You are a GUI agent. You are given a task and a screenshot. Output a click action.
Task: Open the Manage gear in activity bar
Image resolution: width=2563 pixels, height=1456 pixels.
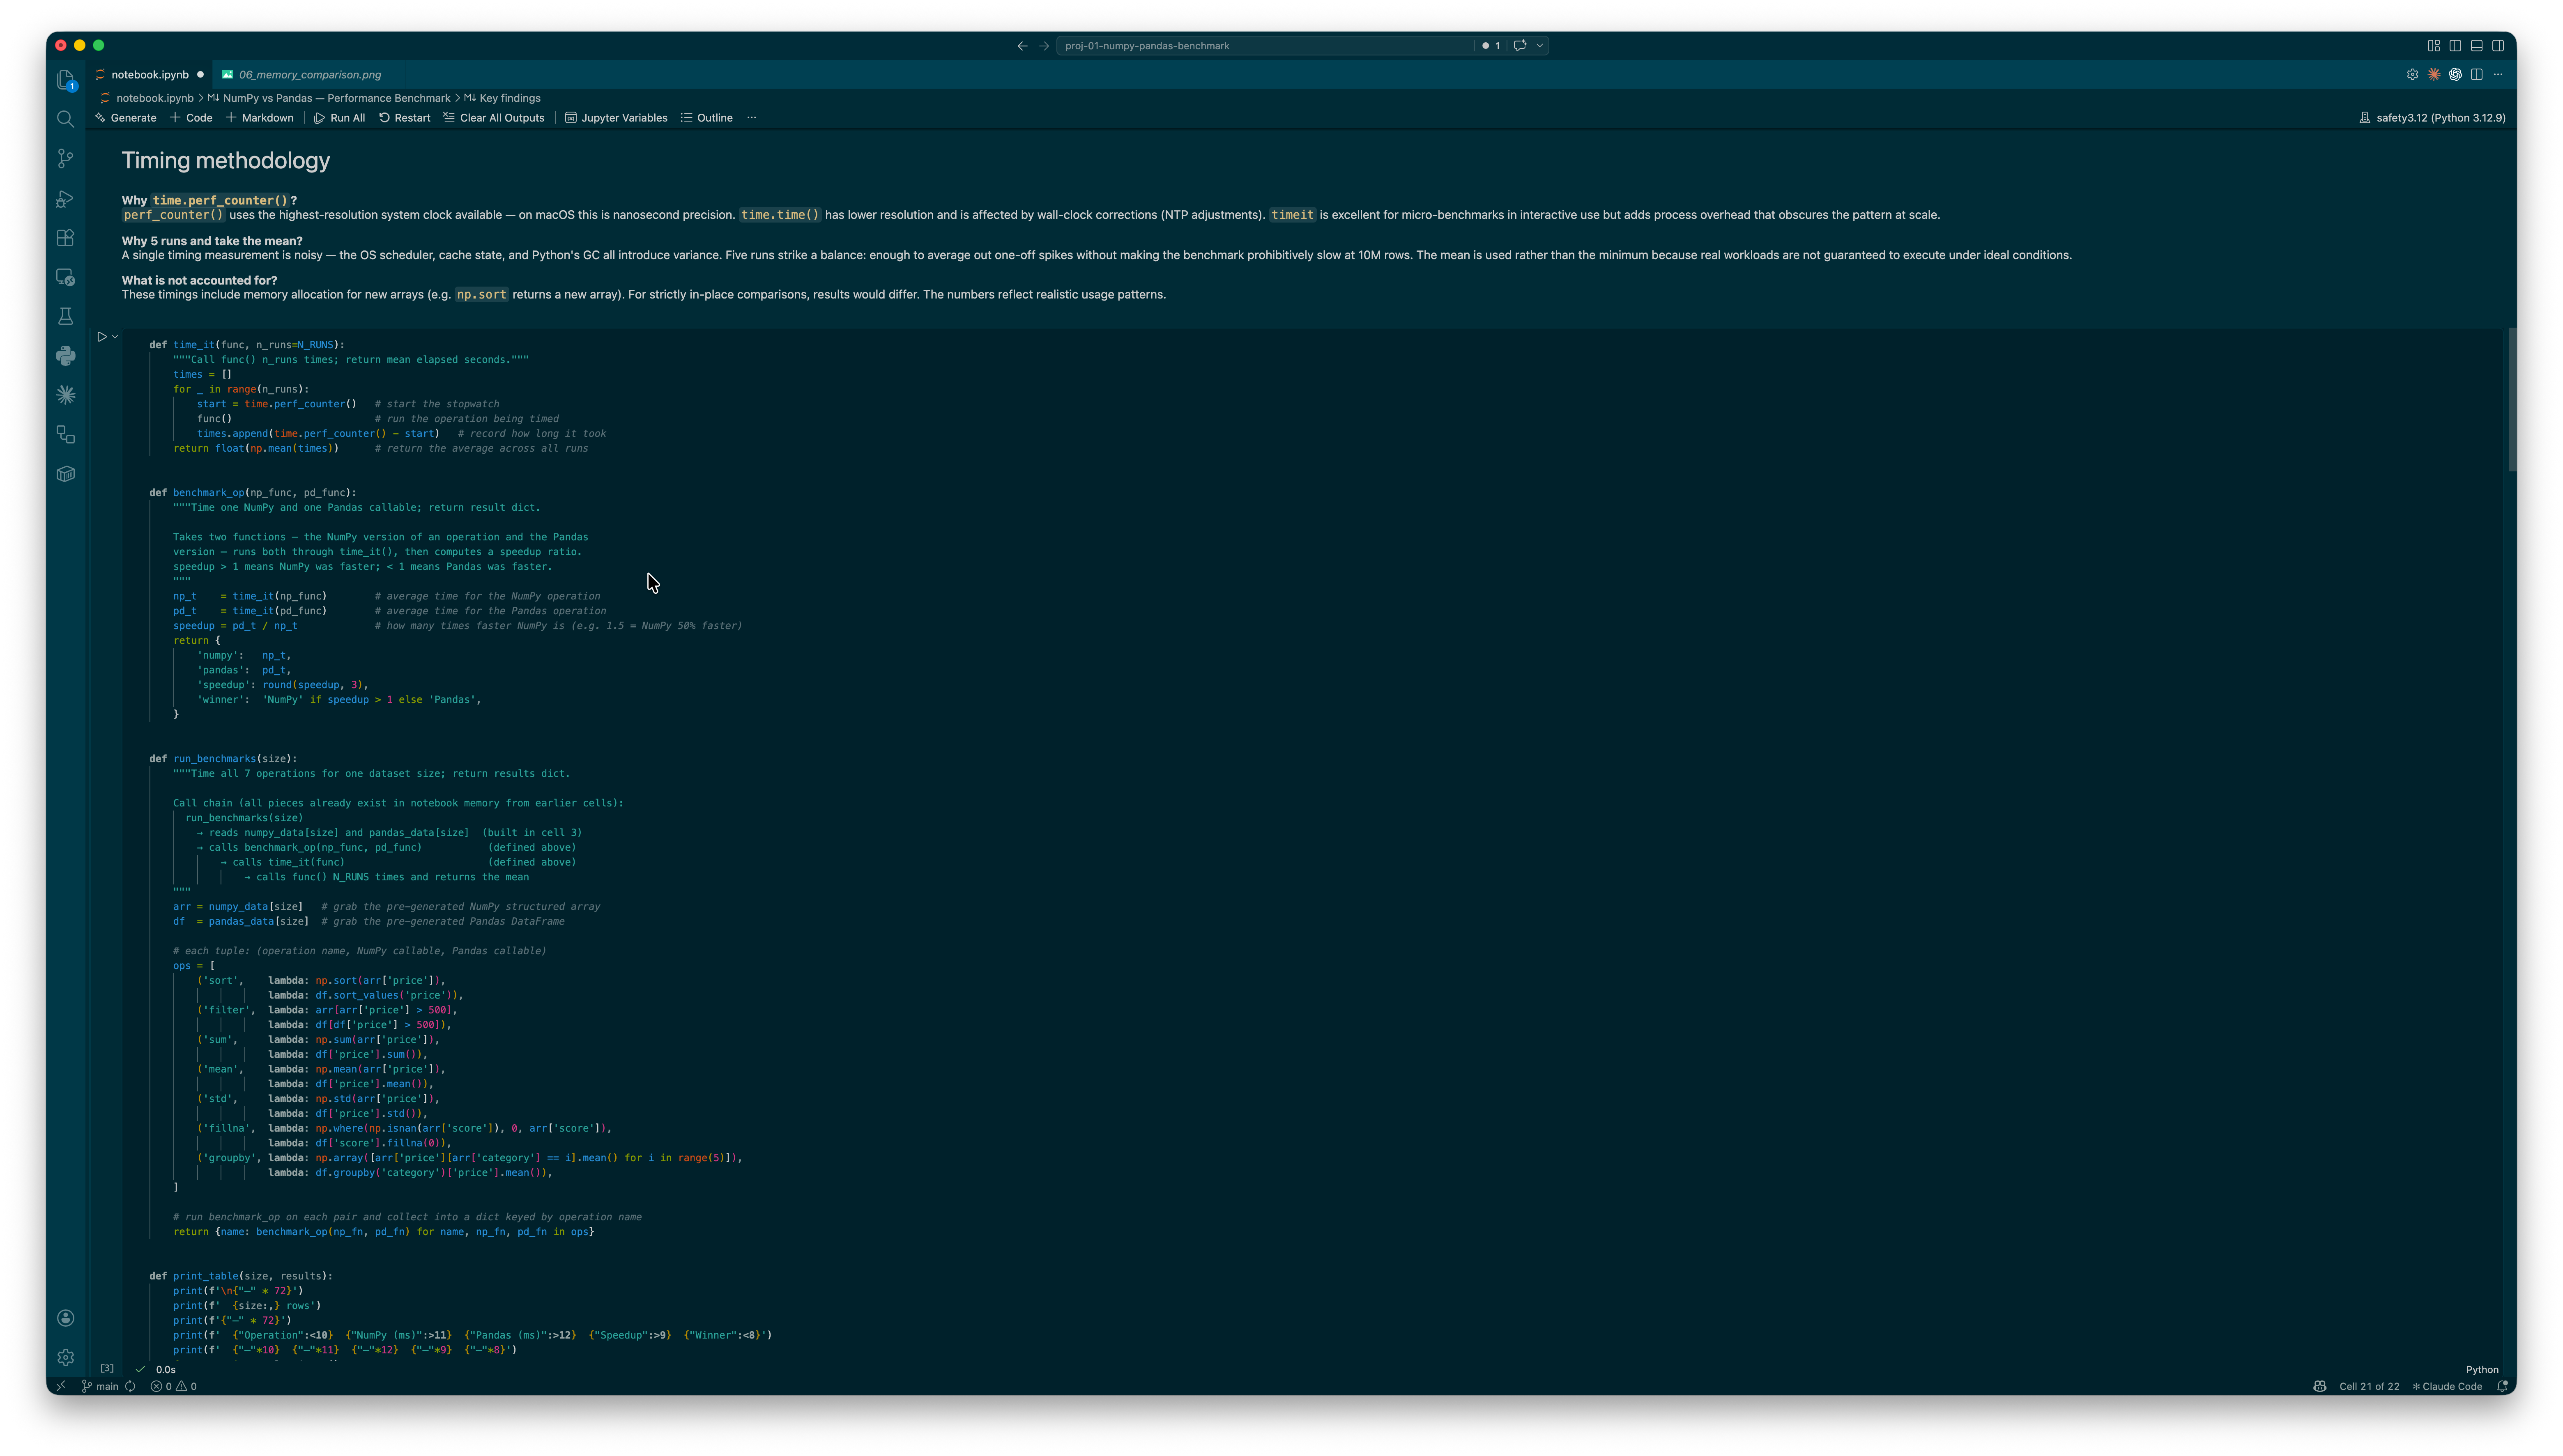(66, 1357)
